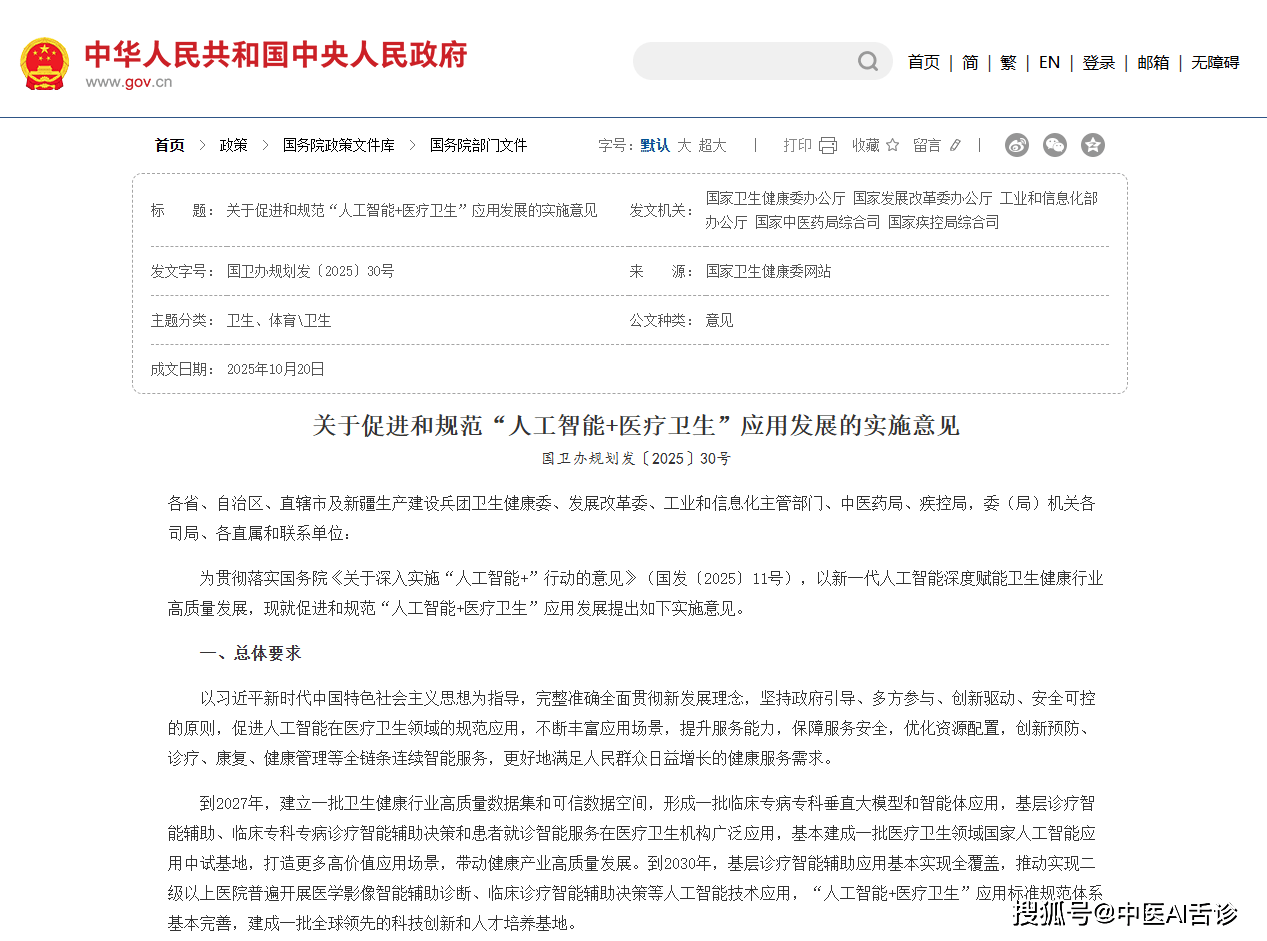Go to 国务院政策文件库 breadcrumb
Screen dimensions: 1267x941
point(338,146)
